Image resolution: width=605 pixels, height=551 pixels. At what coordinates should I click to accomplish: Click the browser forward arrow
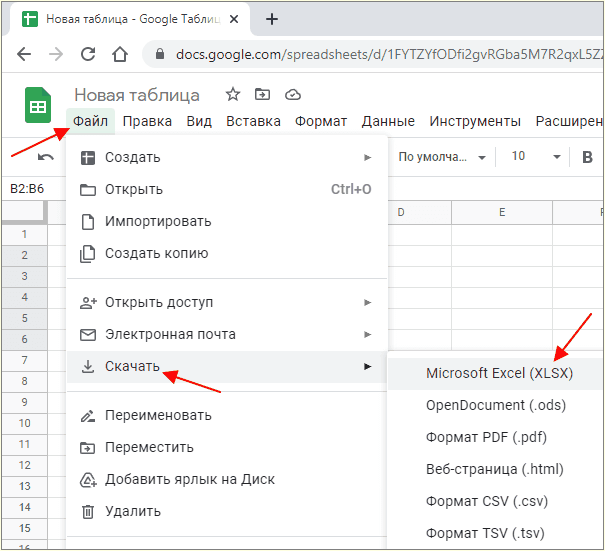point(56,54)
